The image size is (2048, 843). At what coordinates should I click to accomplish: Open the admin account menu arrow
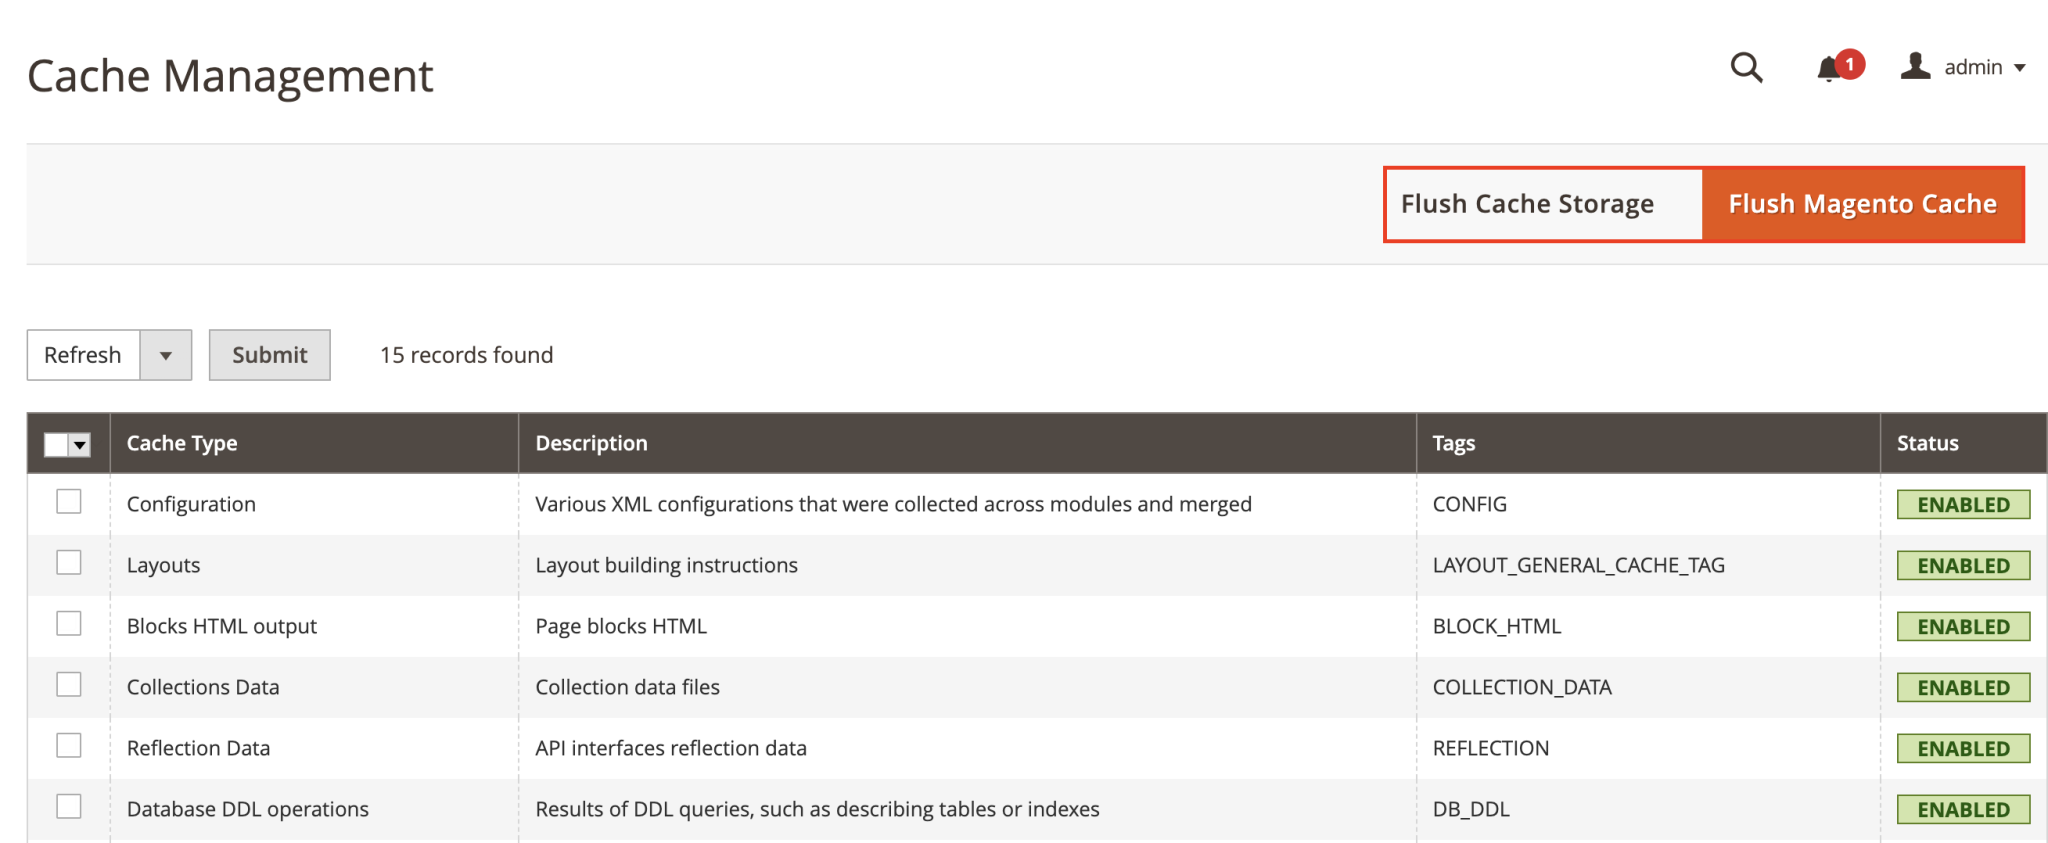pyautogui.click(x=2020, y=68)
